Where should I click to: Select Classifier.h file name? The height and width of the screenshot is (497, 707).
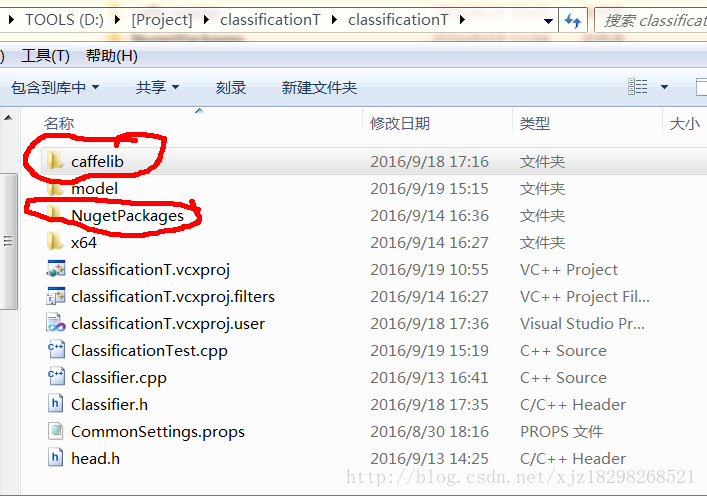coord(110,405)
